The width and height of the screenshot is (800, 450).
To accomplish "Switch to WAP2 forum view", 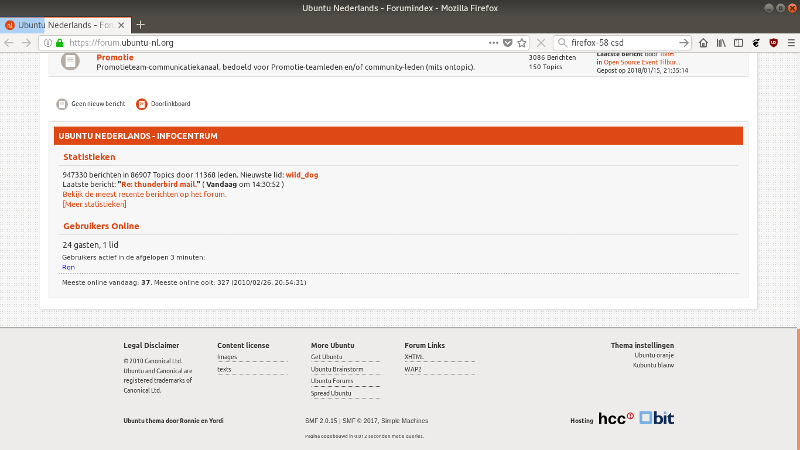I will pos(413,369).
